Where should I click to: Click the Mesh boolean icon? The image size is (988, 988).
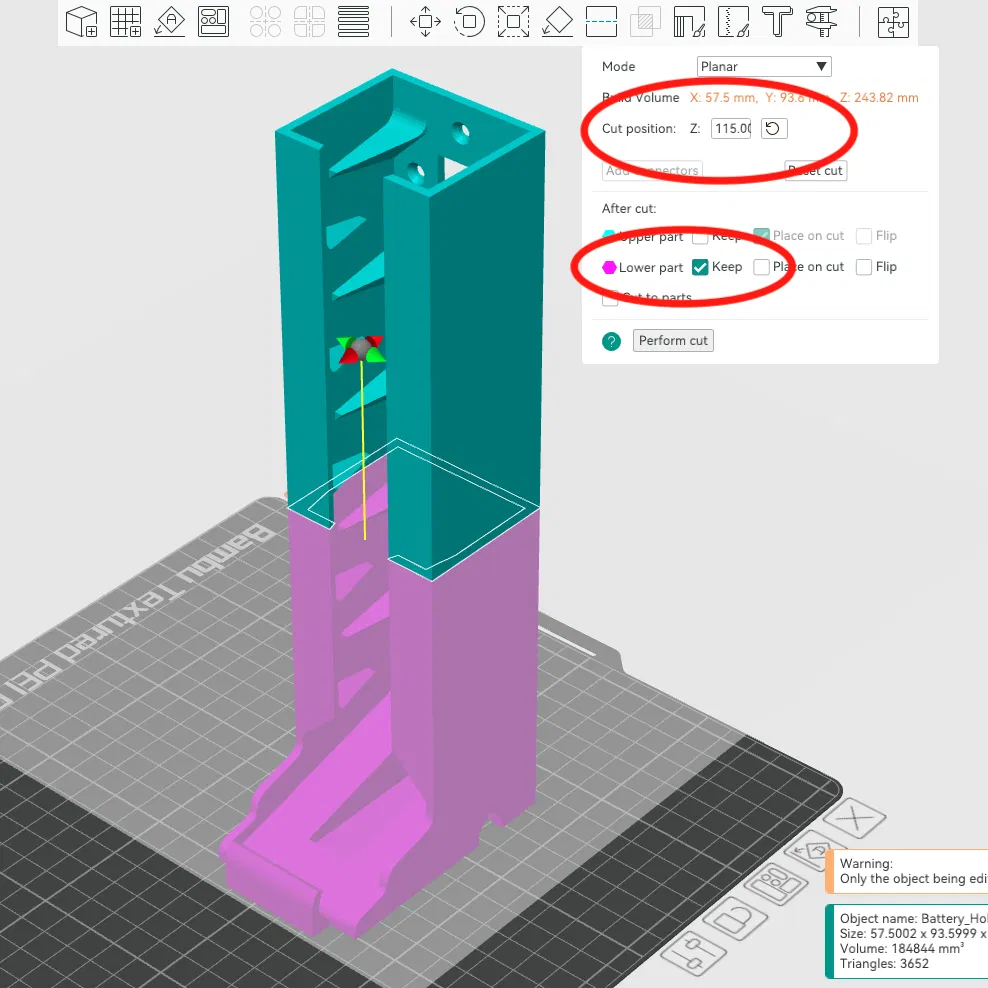[645, 22]
